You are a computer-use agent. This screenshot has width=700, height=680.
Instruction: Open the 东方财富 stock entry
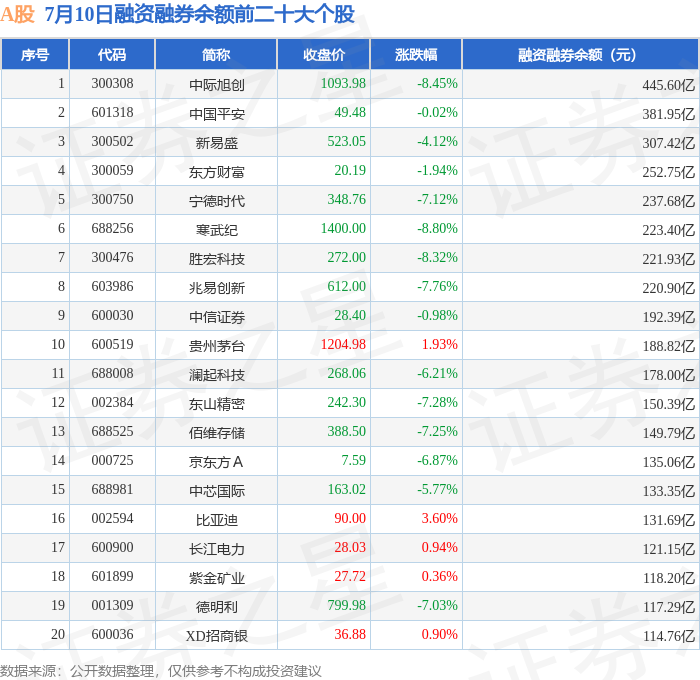pyautogui.click(x=217, y=171)
